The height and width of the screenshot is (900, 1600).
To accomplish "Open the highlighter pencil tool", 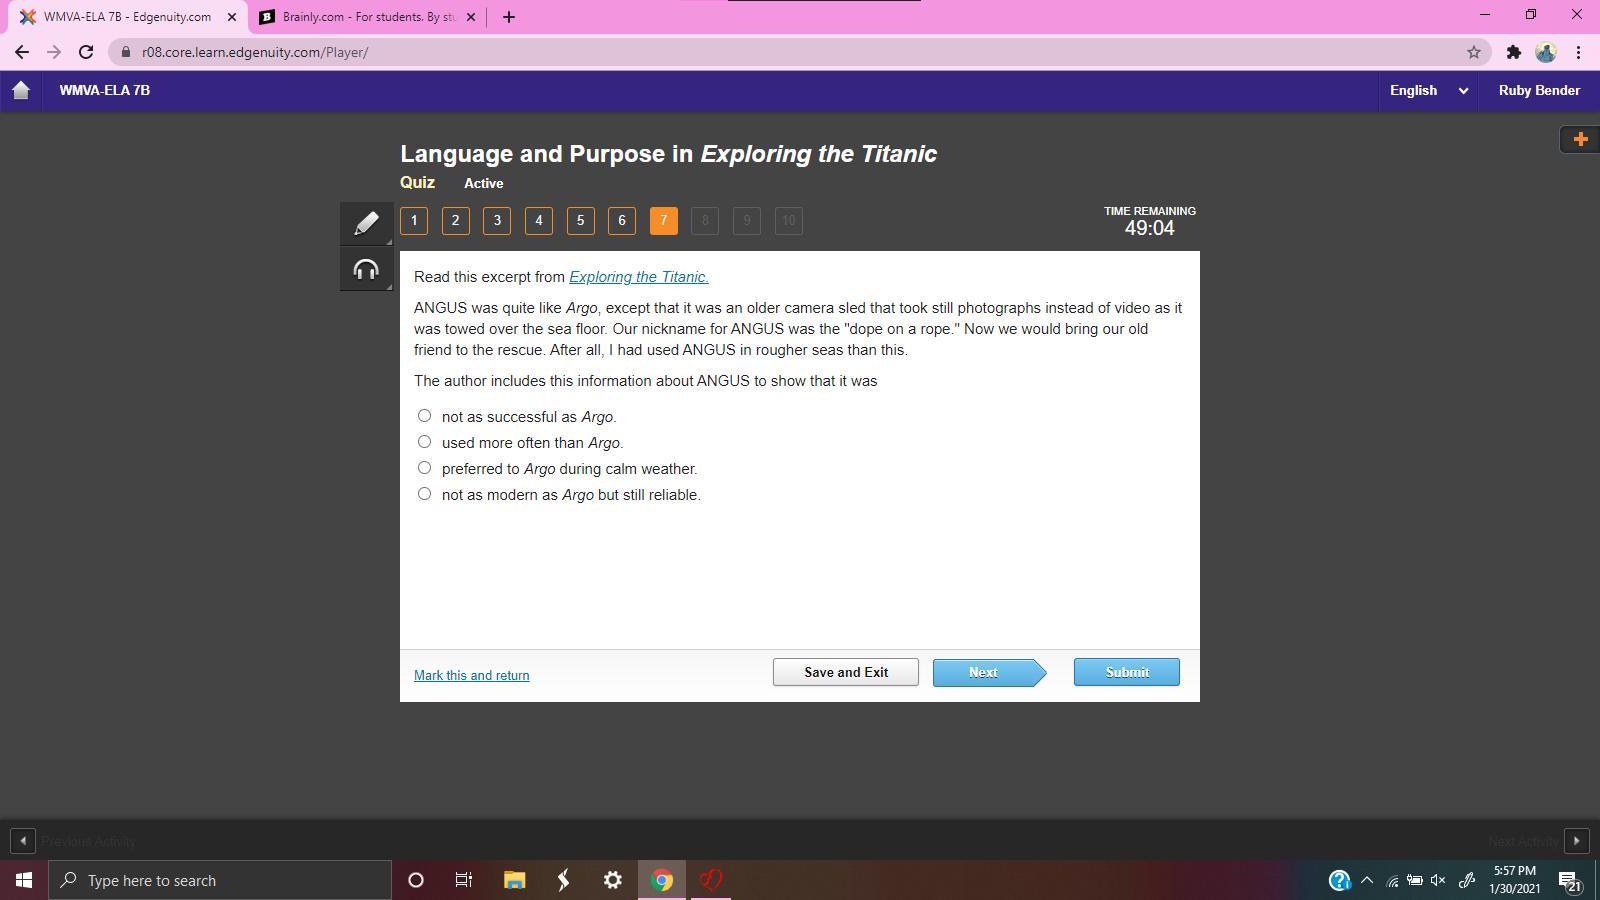I will (366, 223).
